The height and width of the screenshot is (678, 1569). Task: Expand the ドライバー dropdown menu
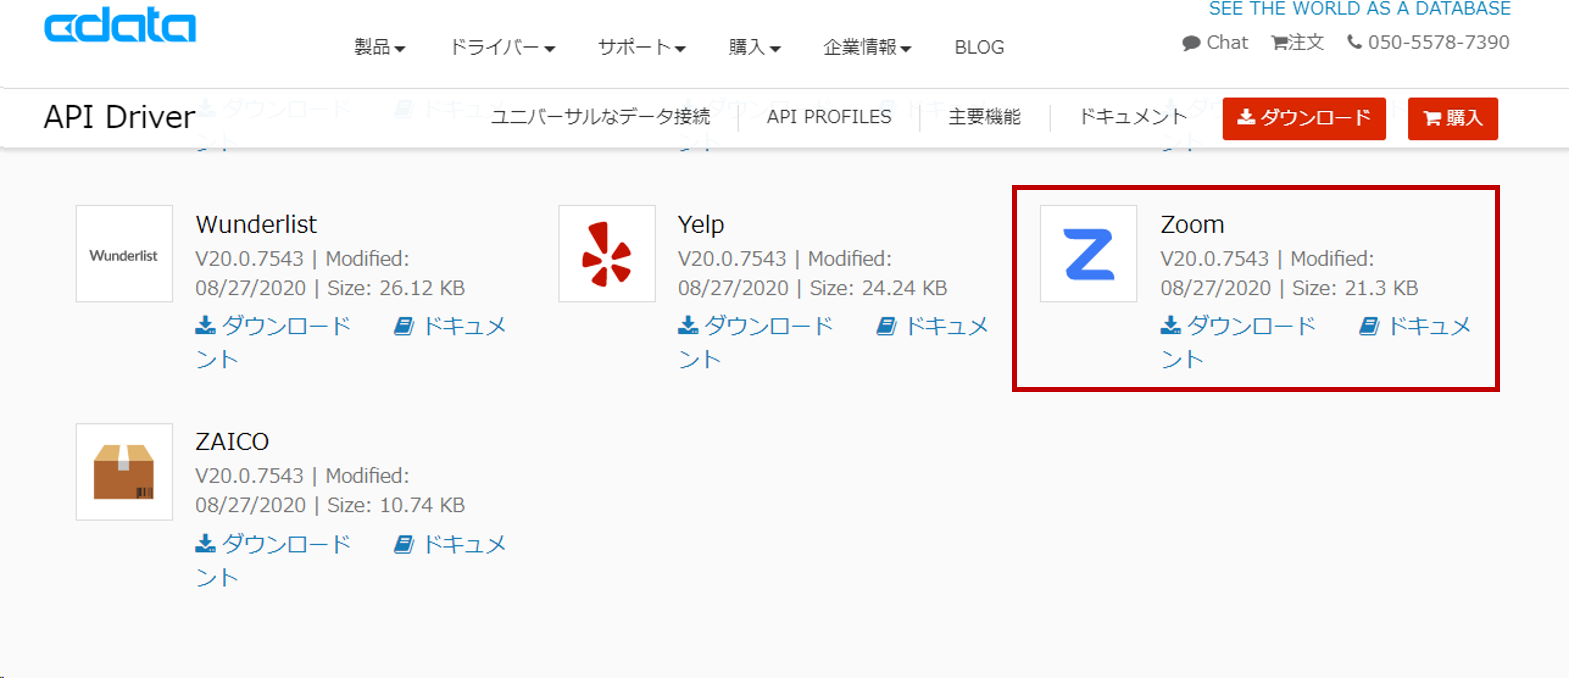(x=502, y=47)
